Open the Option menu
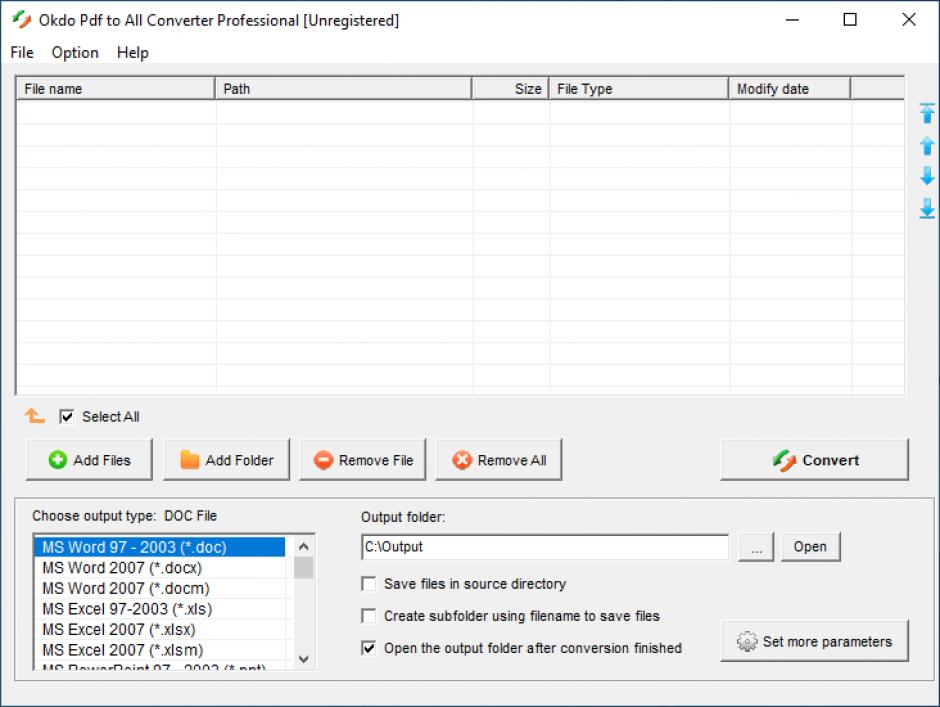The height and width of the screenshot is (707, 940). pos(75,53)
